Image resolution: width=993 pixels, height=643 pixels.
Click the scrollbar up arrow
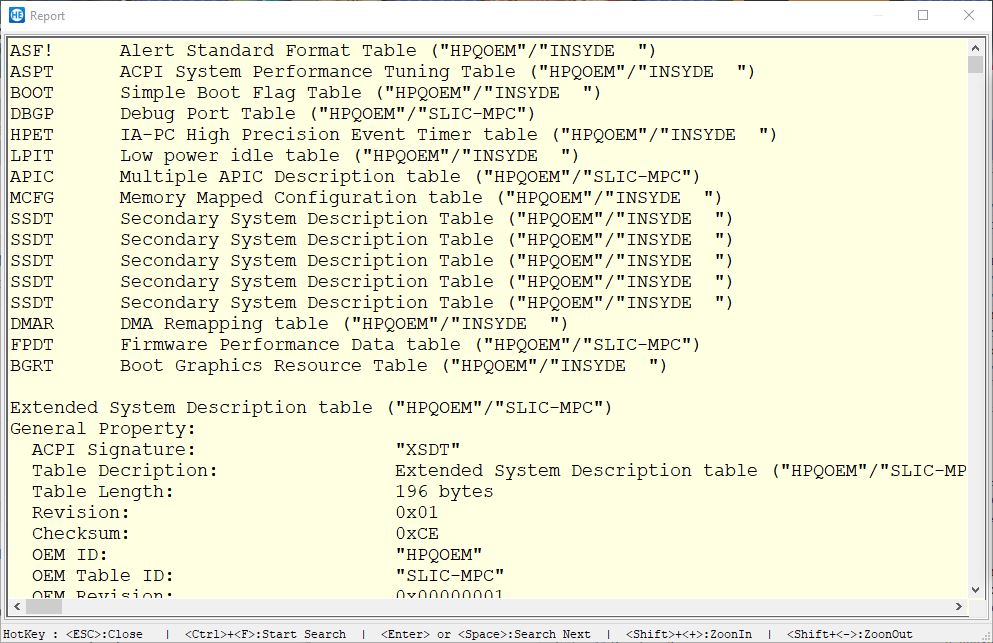tap(976, 46)
